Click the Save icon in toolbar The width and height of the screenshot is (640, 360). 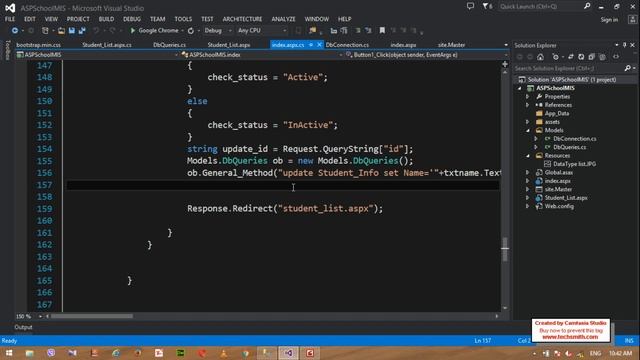tap(72, 31)
